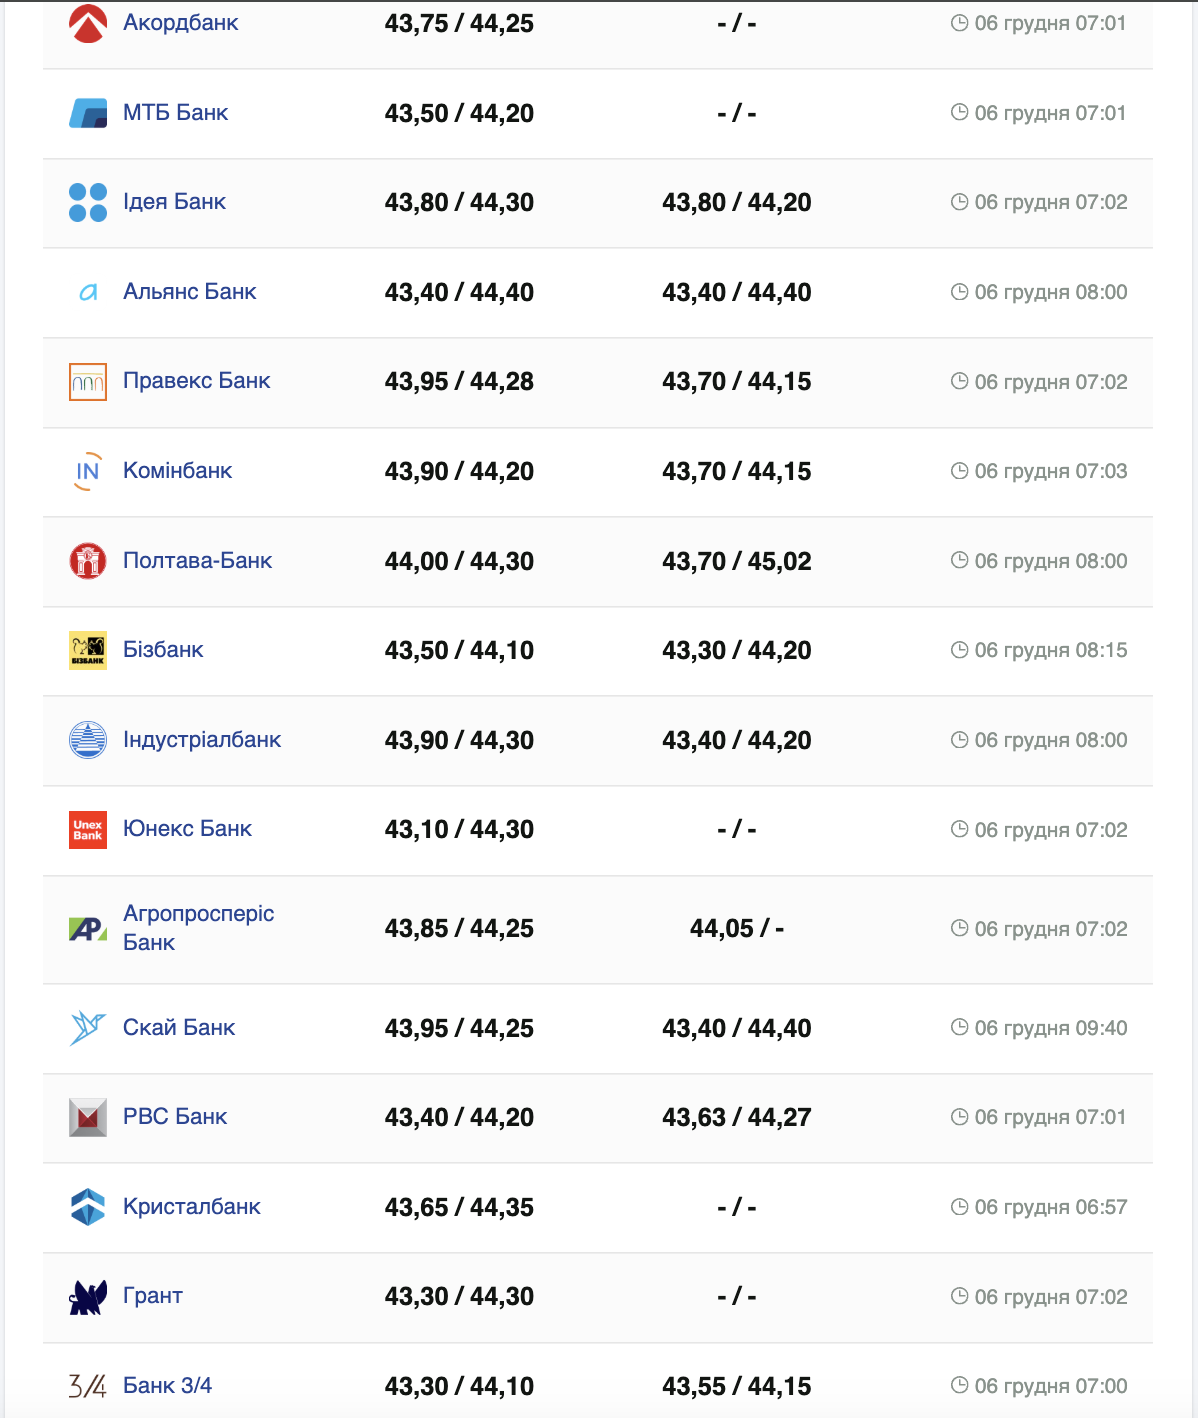Click the Кристалбанк blue crystal logo
The image size is (1198, 1418).
pos(88,1207)
